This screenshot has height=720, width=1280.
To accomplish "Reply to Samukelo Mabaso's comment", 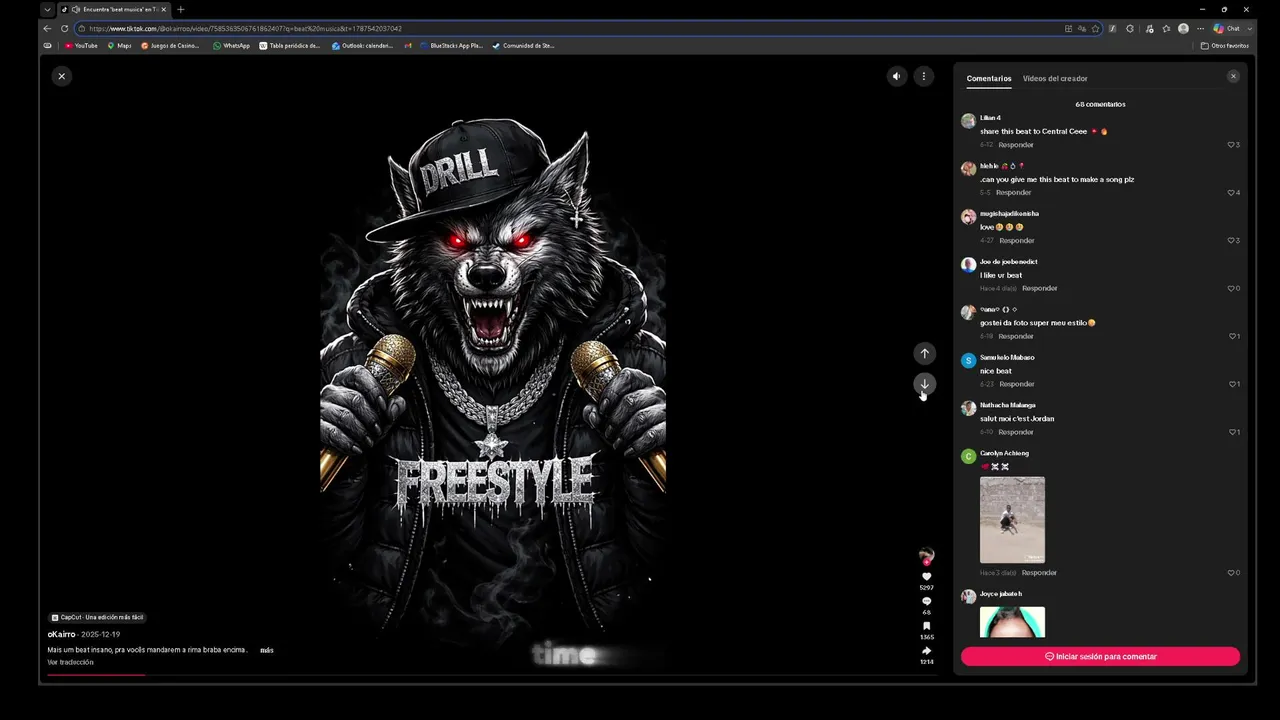I will [1017, 384].
